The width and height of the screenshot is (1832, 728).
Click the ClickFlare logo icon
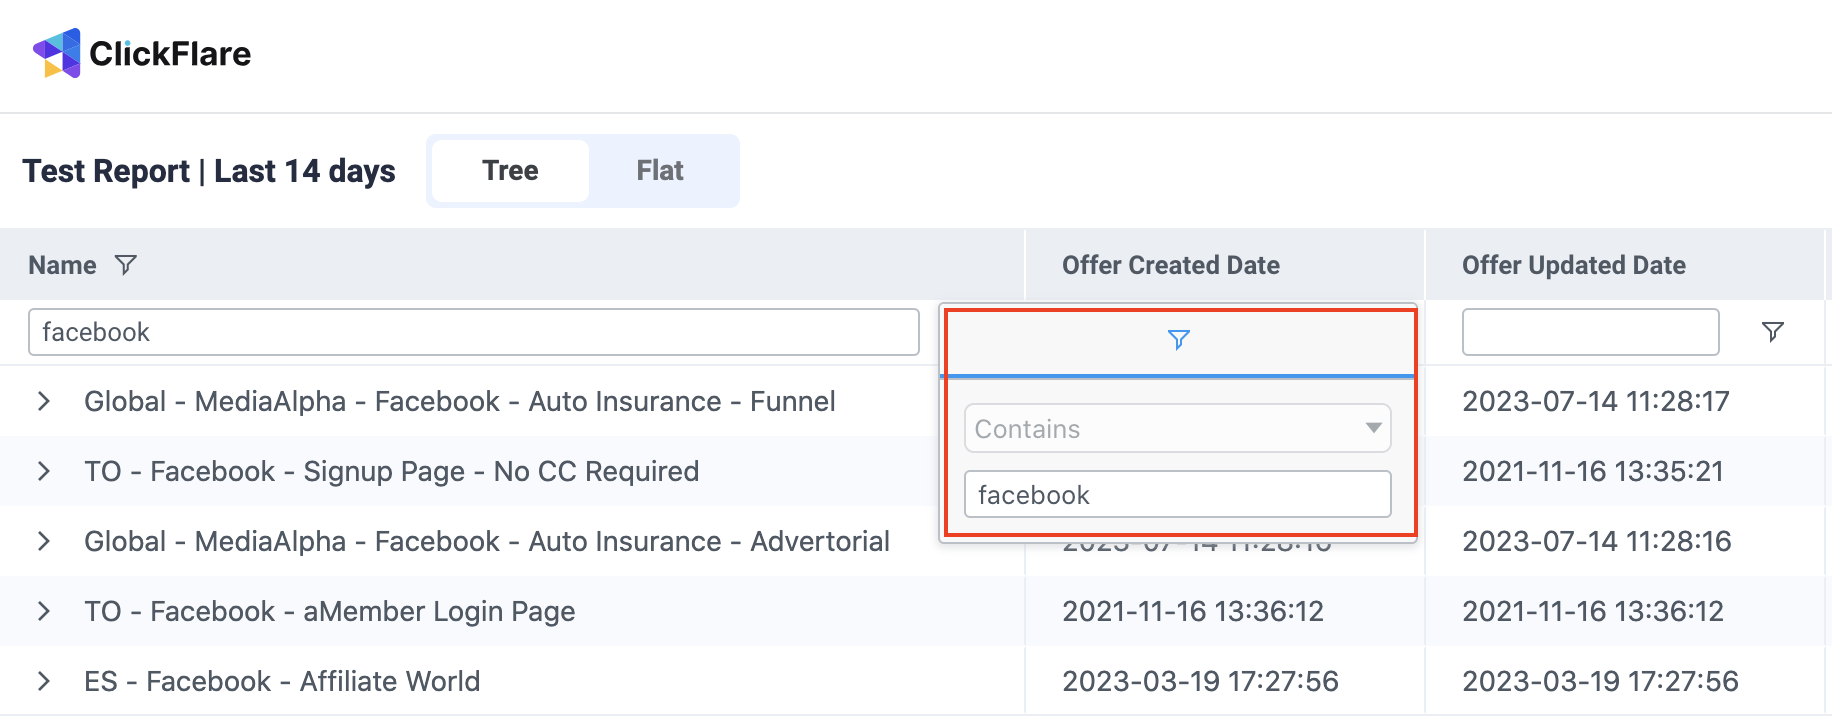pos(57,53)
